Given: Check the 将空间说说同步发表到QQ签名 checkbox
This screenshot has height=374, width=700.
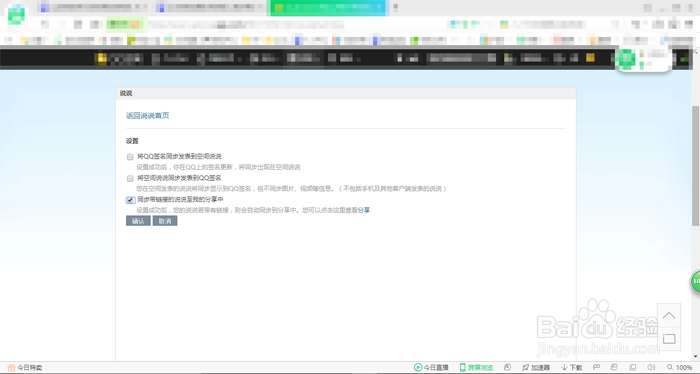Looking at the screenshot, I should [x=130, y=178].
